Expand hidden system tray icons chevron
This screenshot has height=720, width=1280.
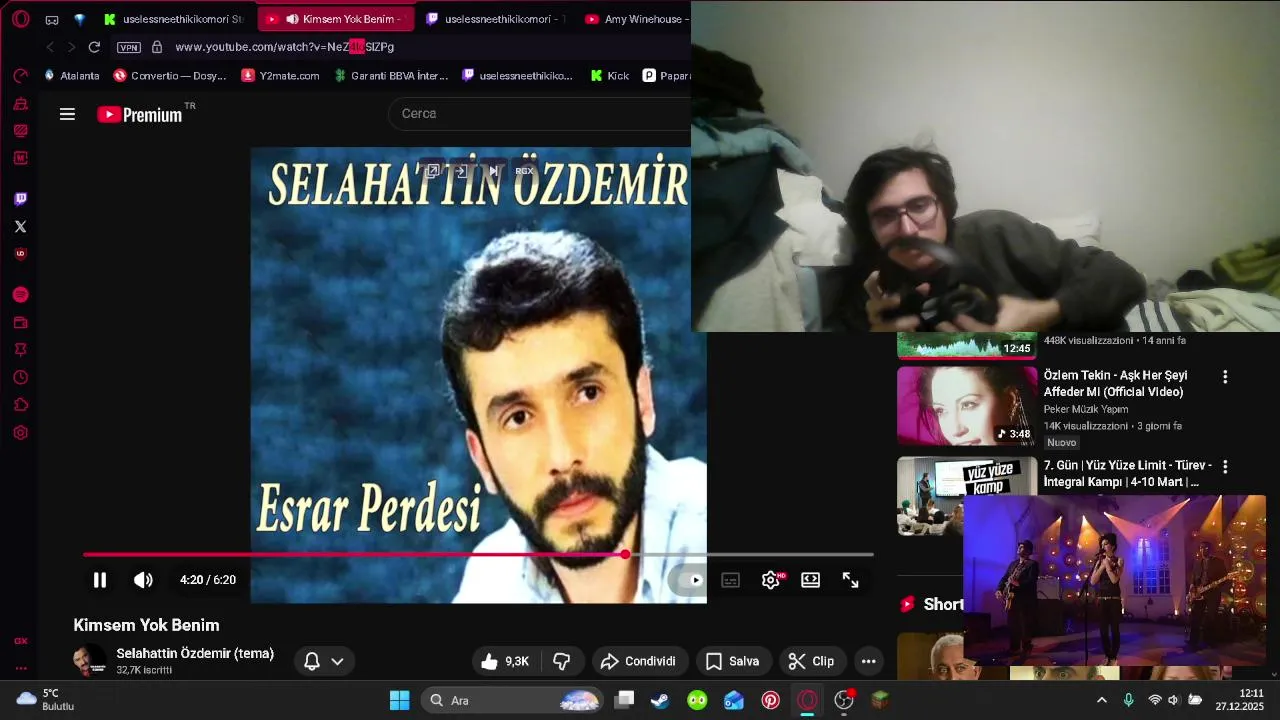point(1101,700)
